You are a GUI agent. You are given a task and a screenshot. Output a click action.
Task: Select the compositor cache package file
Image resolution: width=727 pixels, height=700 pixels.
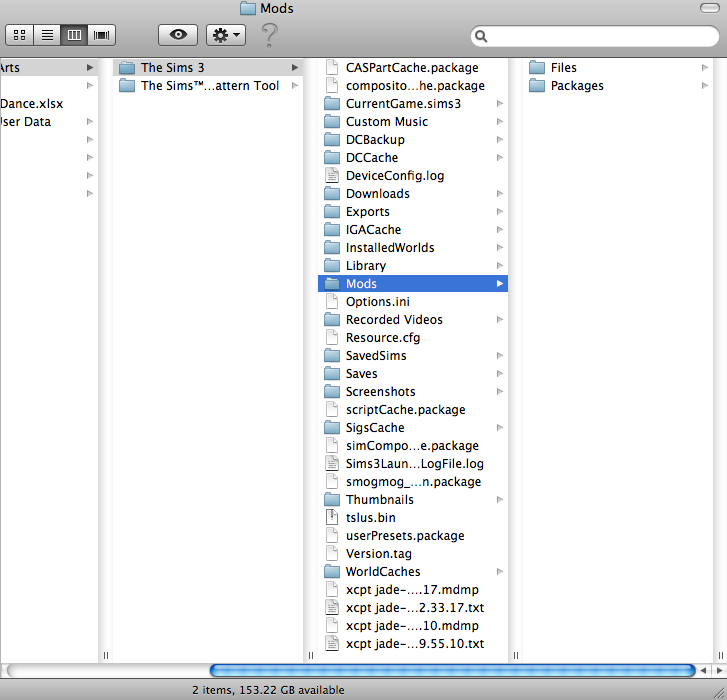pos(413,86)
